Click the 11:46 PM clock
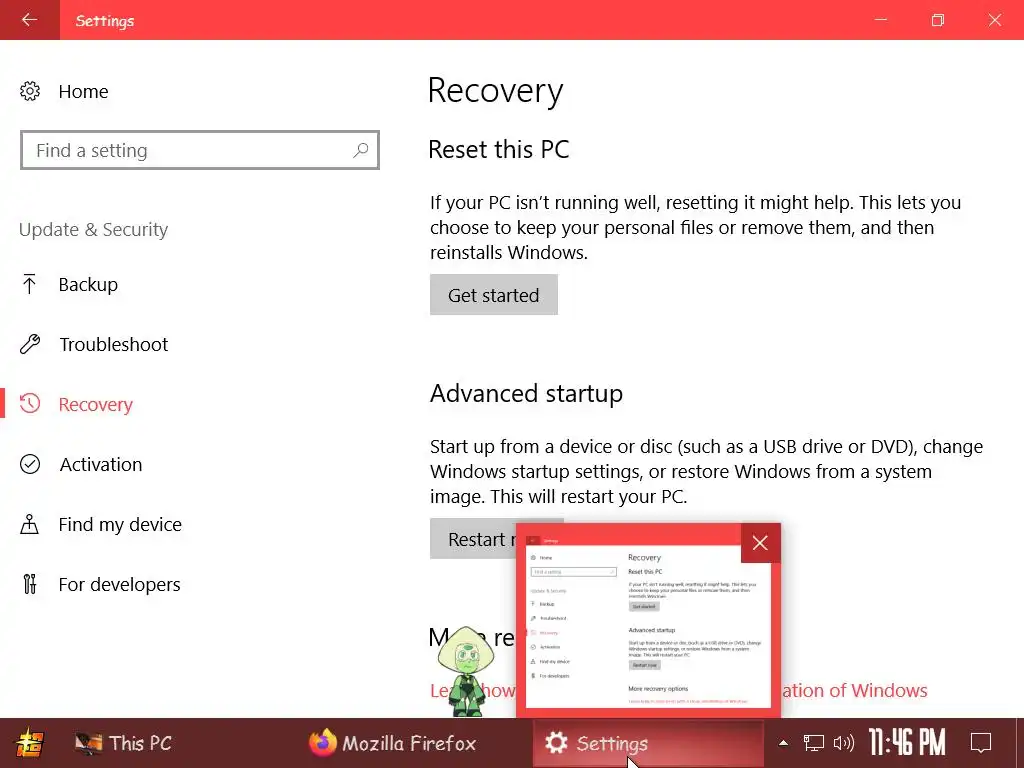1024x768 pixels. (x=907, y=743)
